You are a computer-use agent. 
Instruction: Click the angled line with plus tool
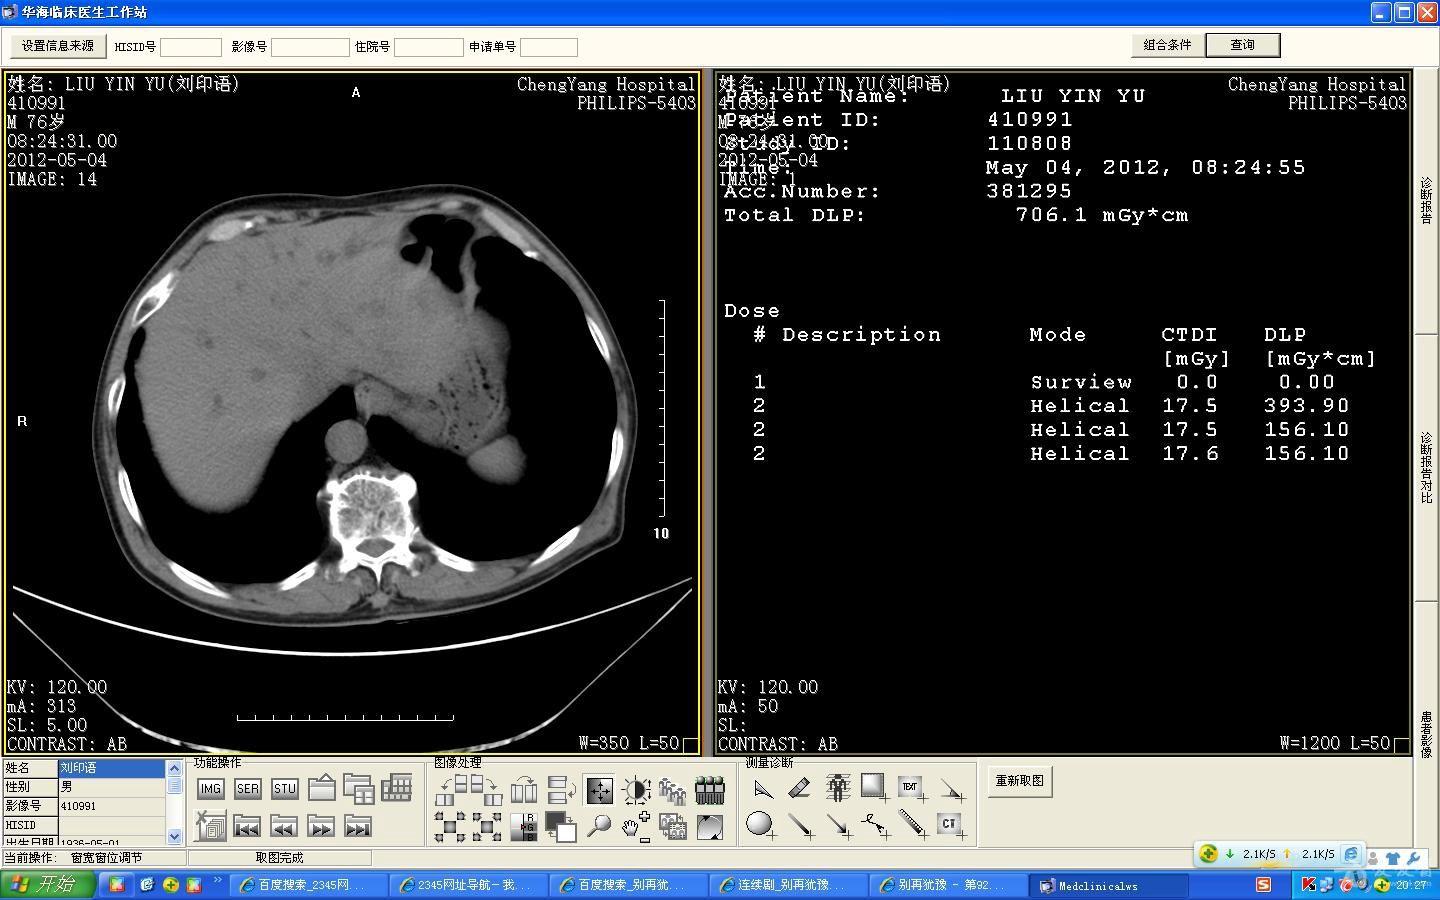(951, 790)
